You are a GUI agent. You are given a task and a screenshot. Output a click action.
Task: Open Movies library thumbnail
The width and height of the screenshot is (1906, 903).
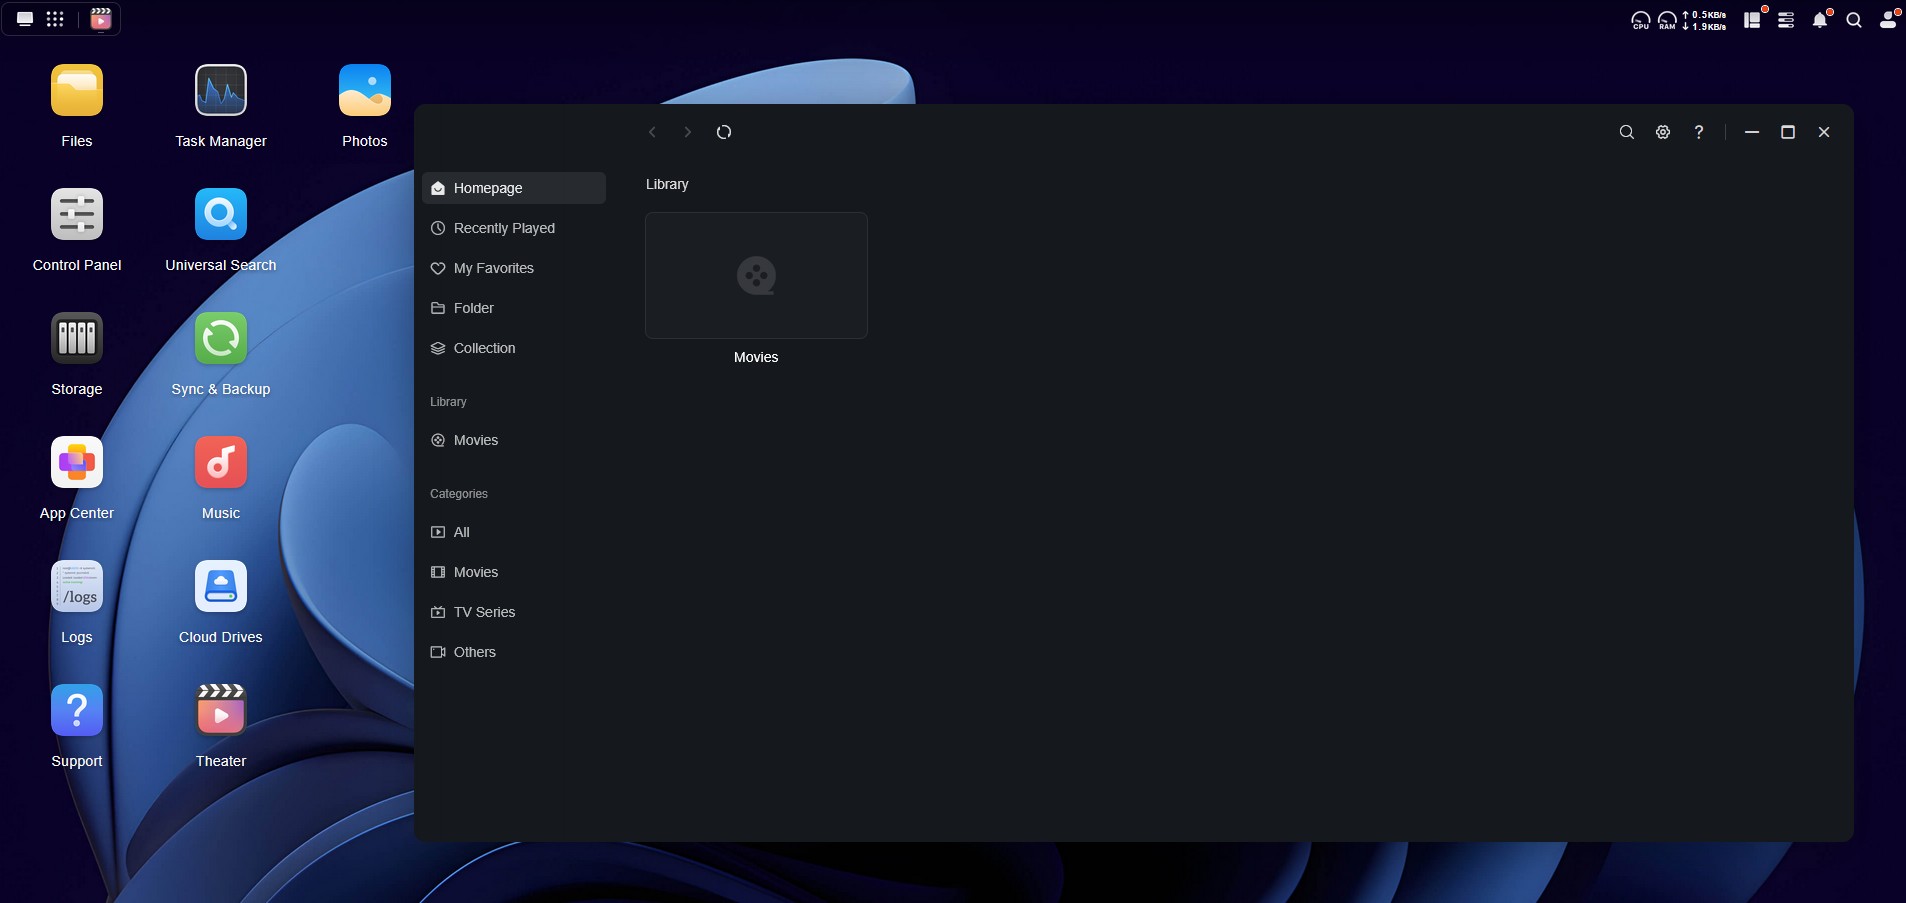(x=756, y=276)
